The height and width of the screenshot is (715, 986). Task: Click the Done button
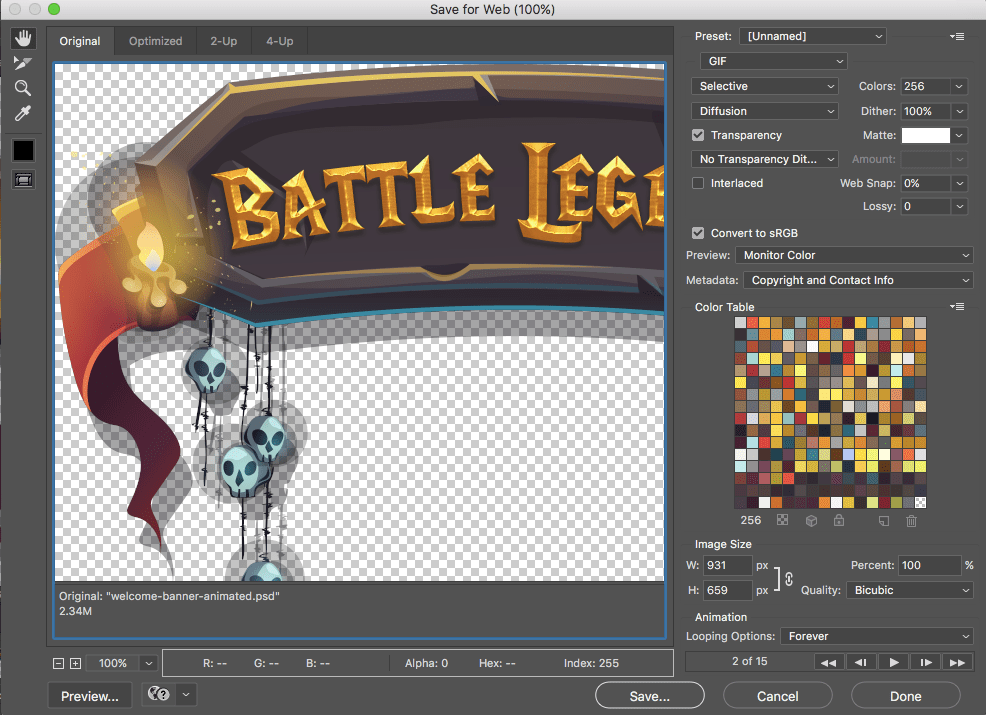(x=906, y=696)
